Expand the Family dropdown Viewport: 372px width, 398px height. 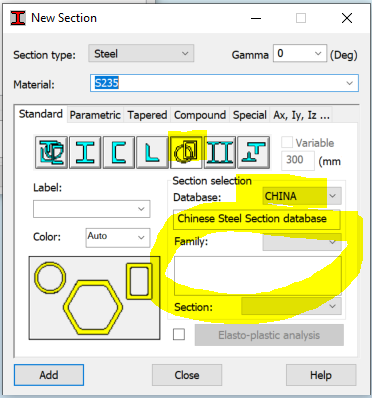[302, 242]
